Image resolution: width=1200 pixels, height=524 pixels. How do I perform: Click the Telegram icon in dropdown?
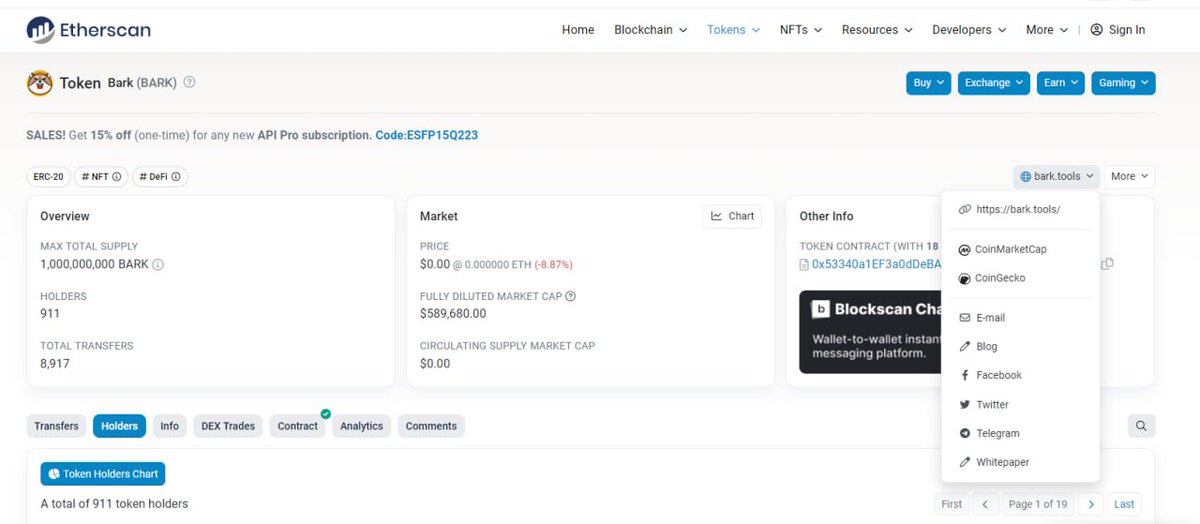(x=964, y=433)
